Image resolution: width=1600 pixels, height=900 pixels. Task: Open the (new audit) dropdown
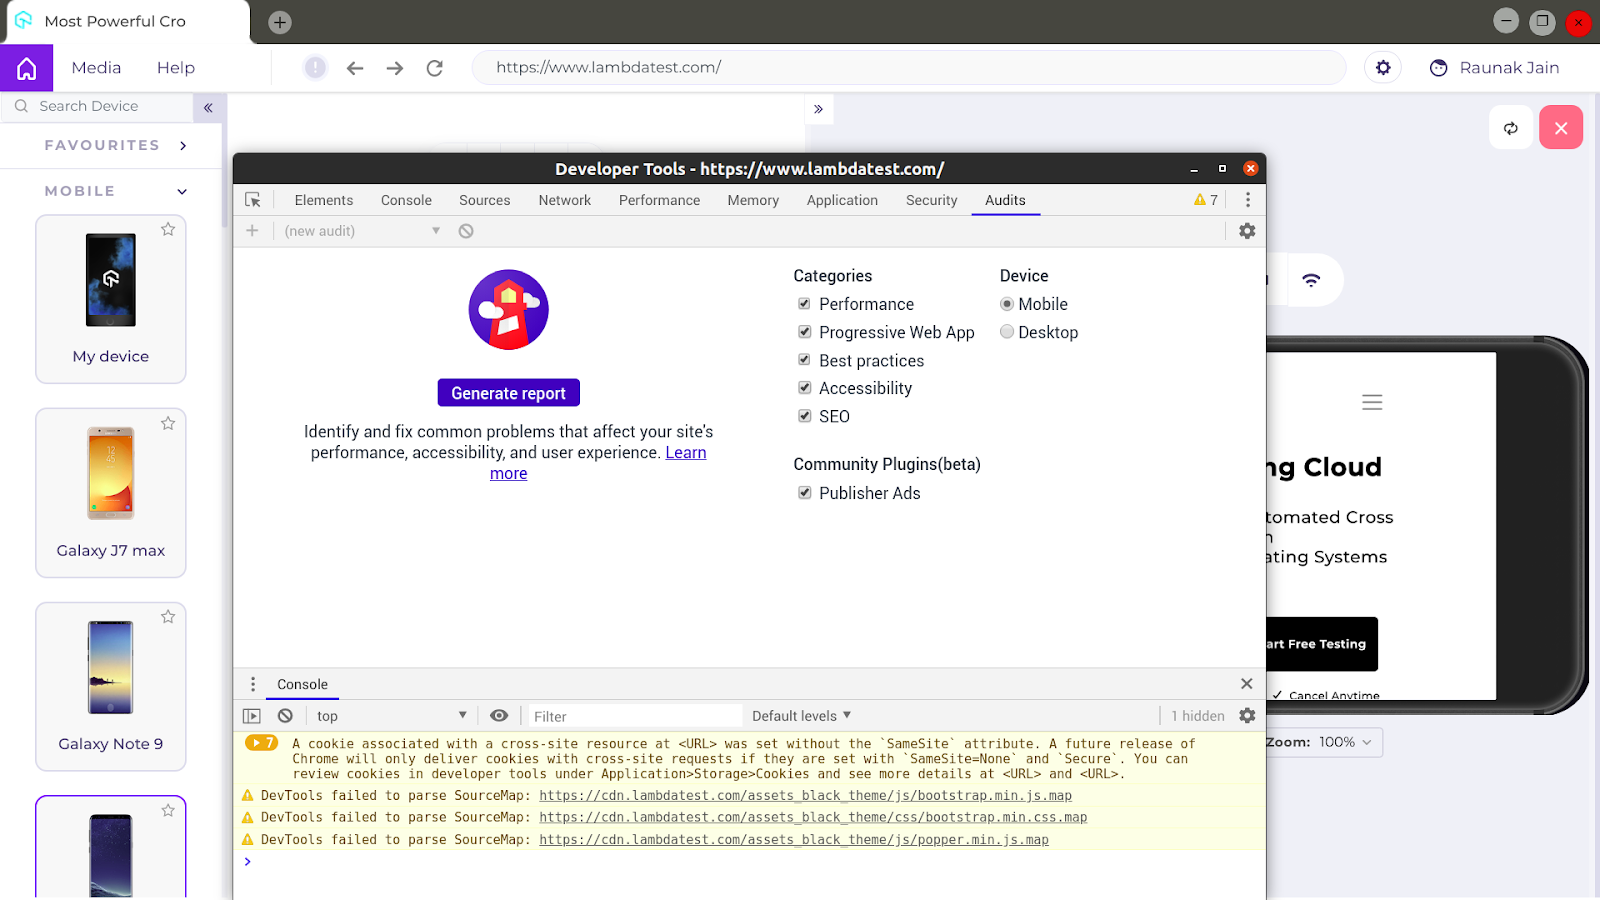[x=362, y=231]
